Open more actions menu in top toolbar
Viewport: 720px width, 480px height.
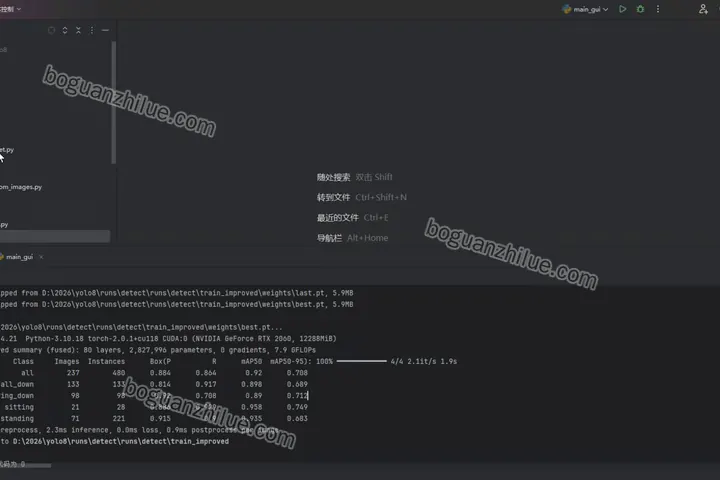coord(658,9)
